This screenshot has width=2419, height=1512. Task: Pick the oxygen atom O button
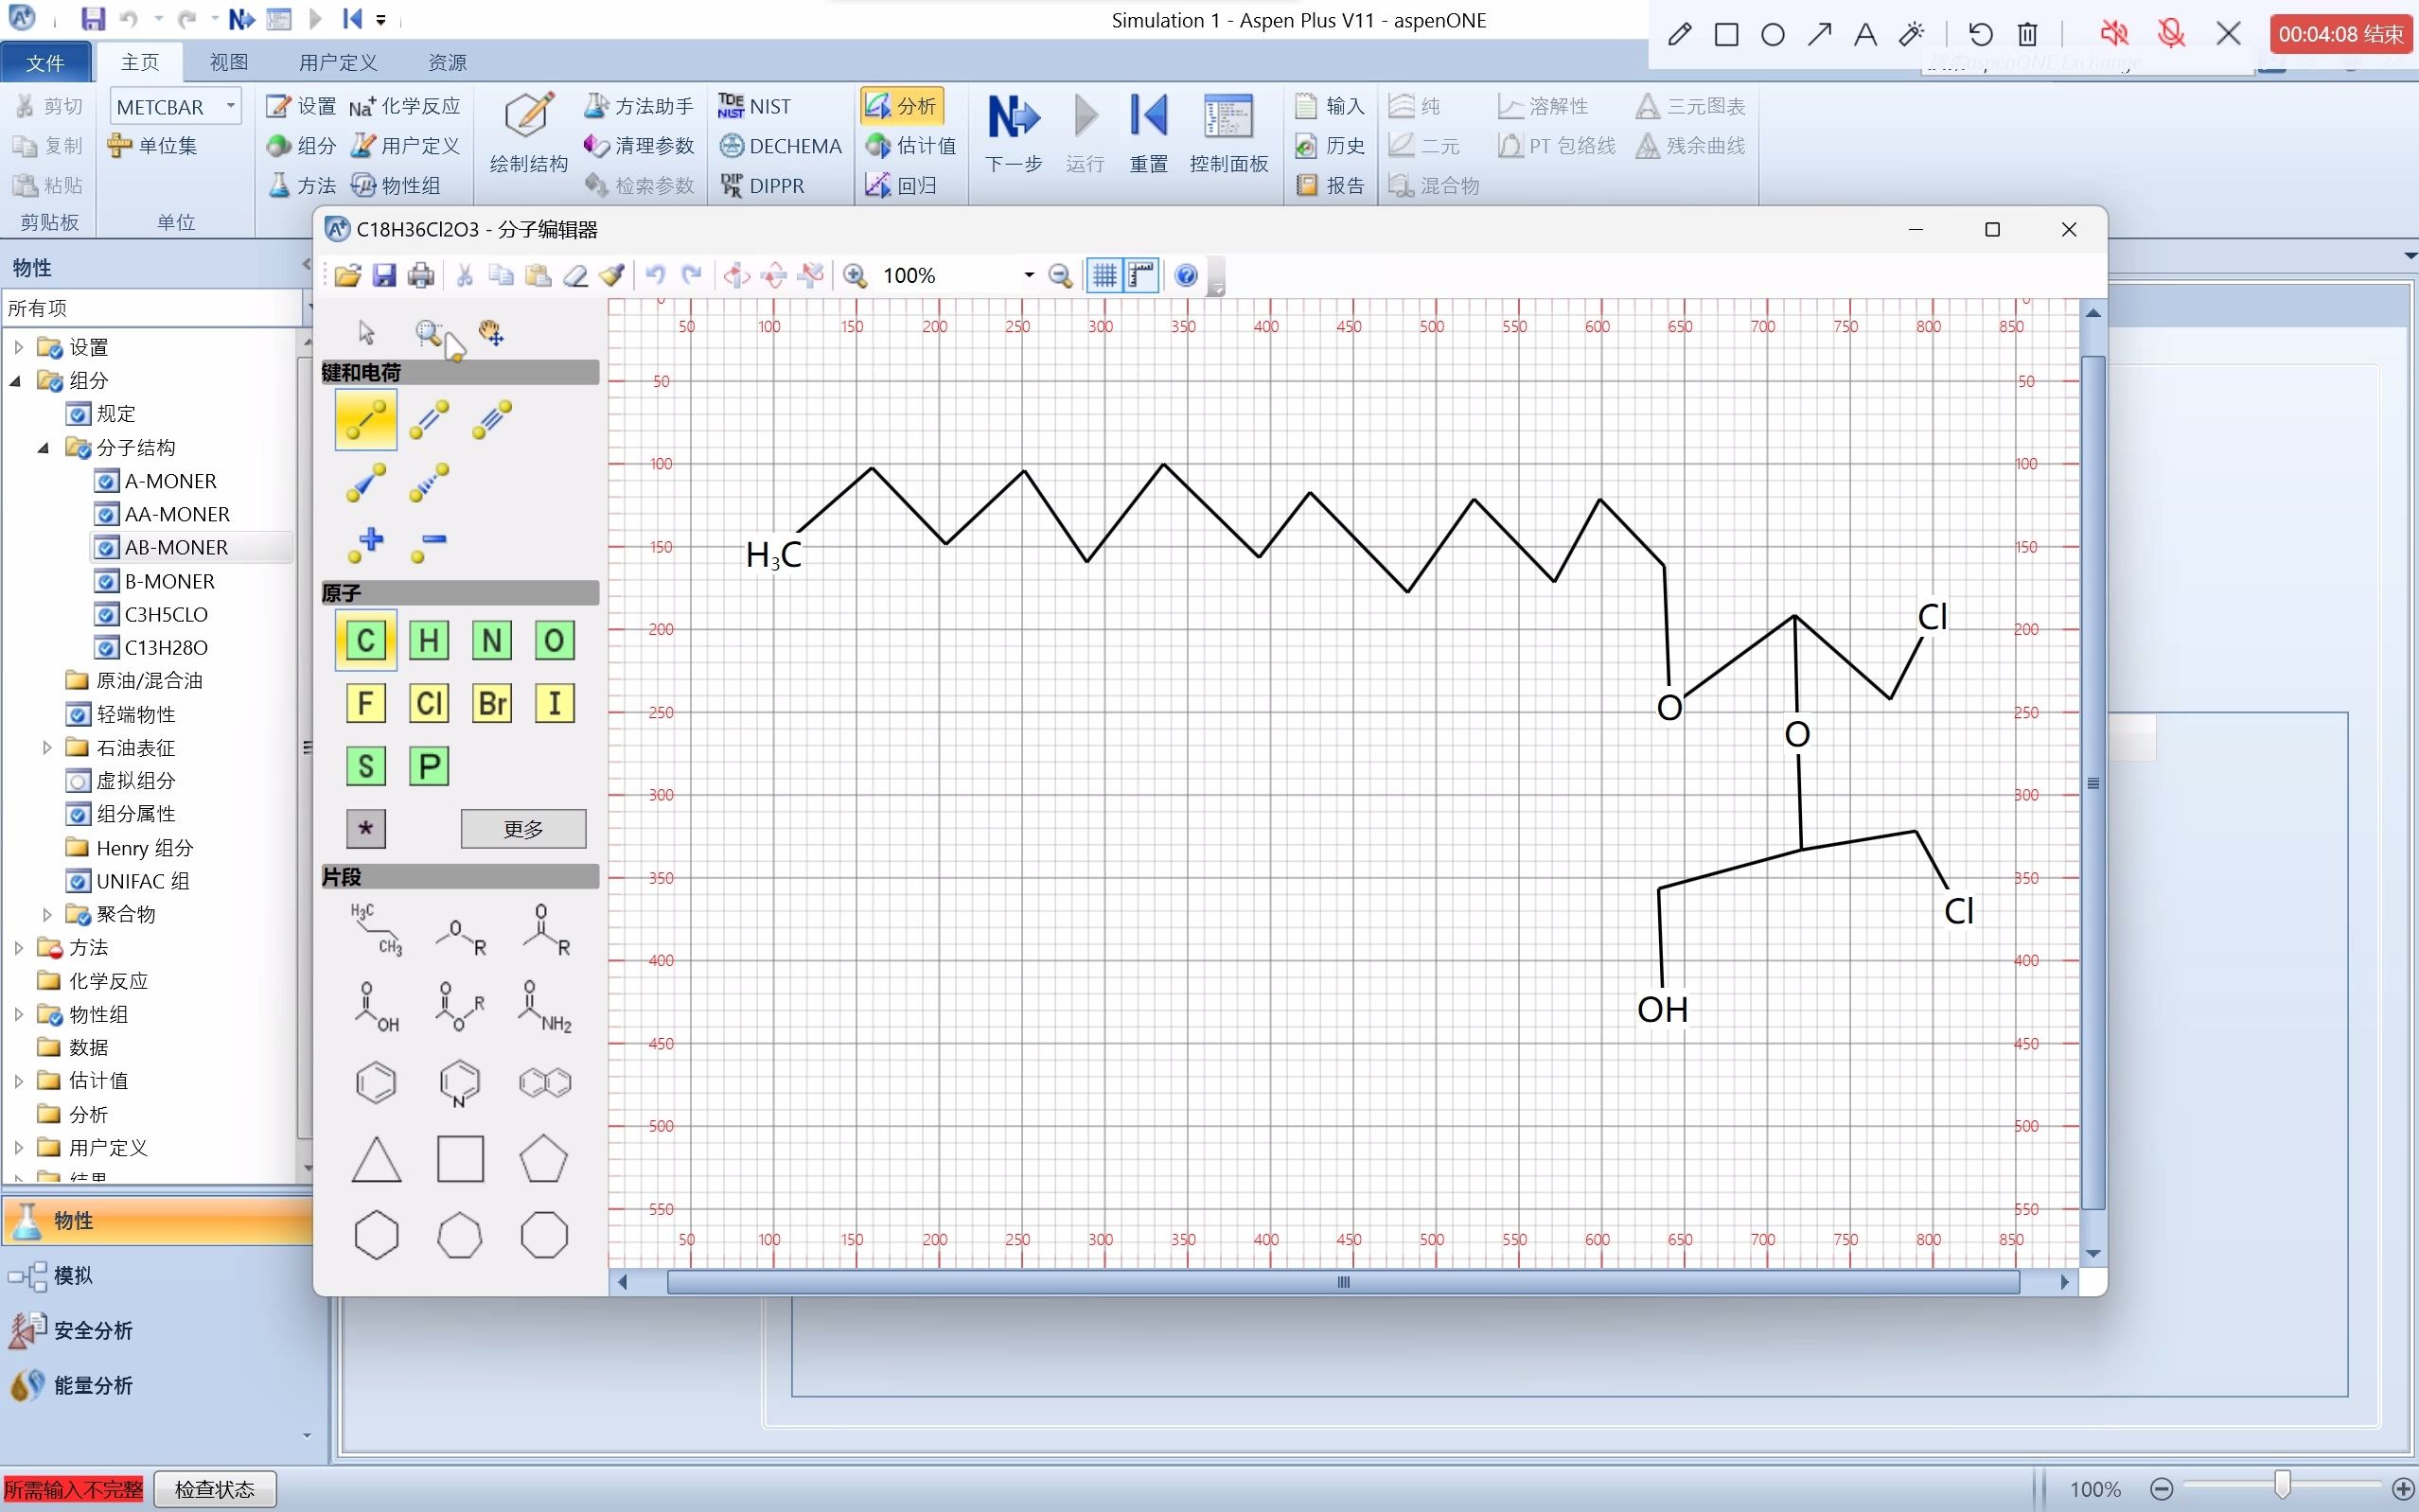point(555,640)
